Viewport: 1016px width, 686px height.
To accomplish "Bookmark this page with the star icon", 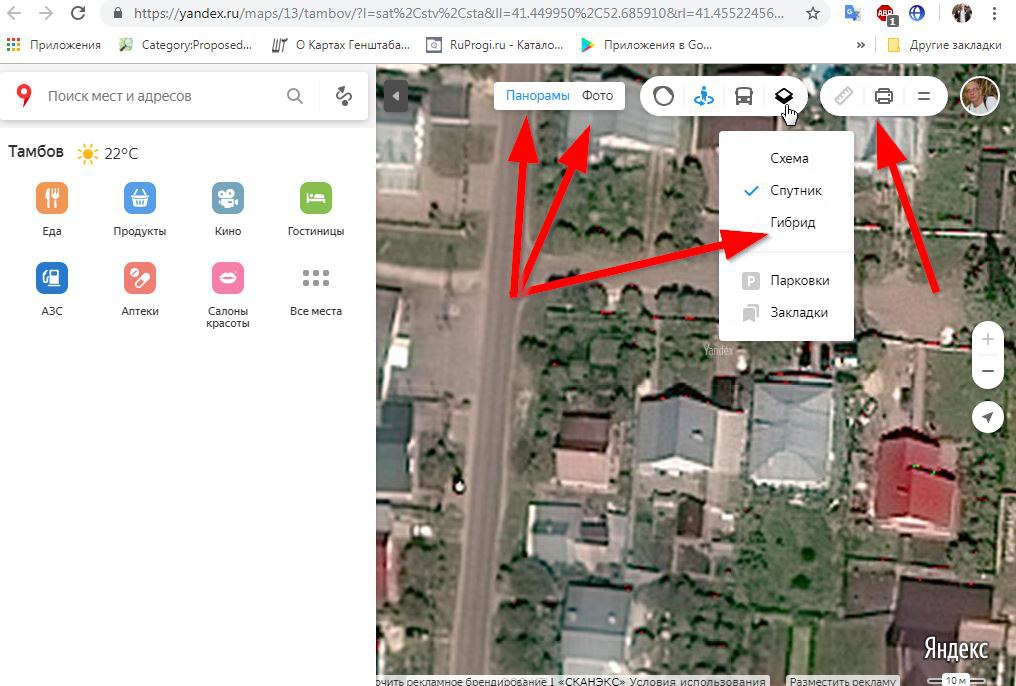I will (813, 13).
